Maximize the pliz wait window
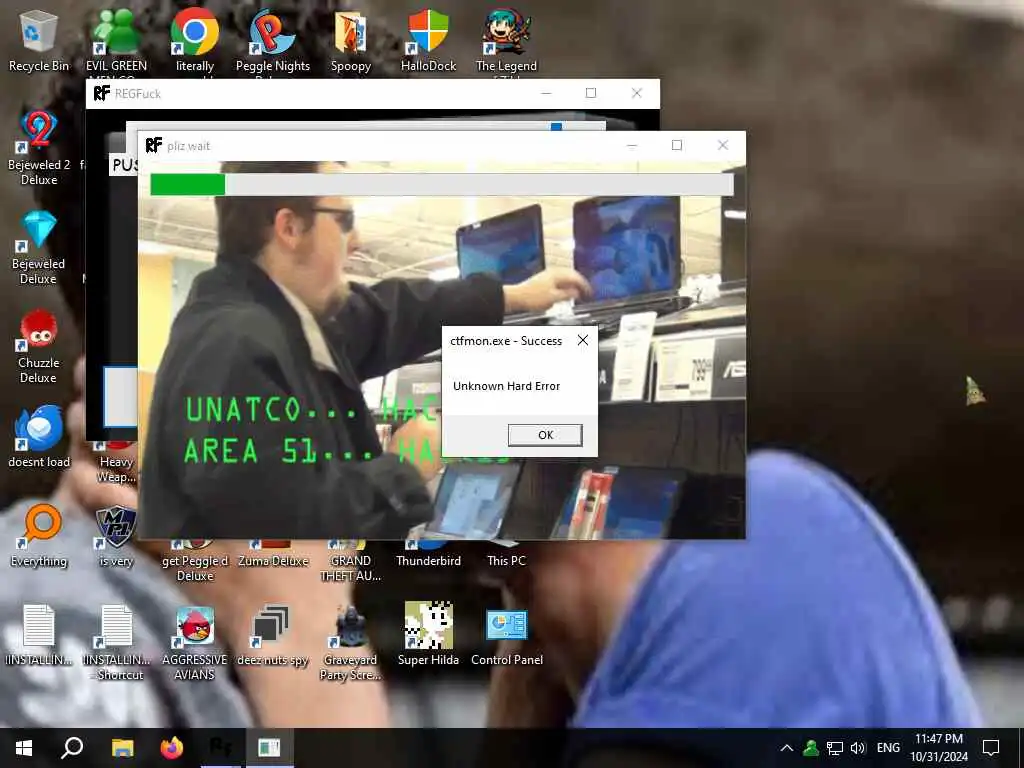Viewport: 1024px width, 768px height. click(x=677, y=146)
